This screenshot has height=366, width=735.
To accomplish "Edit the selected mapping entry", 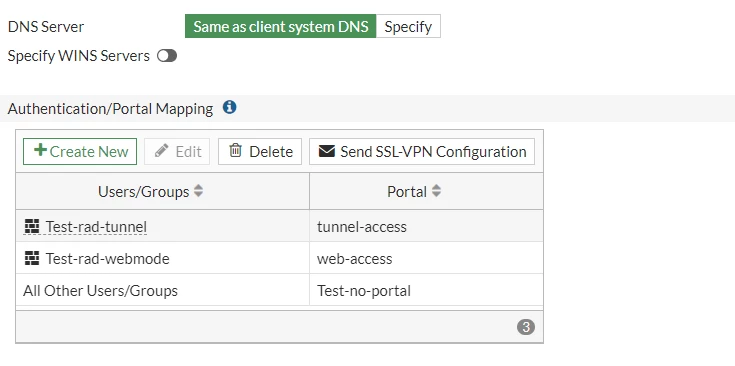I will [177, 151].
